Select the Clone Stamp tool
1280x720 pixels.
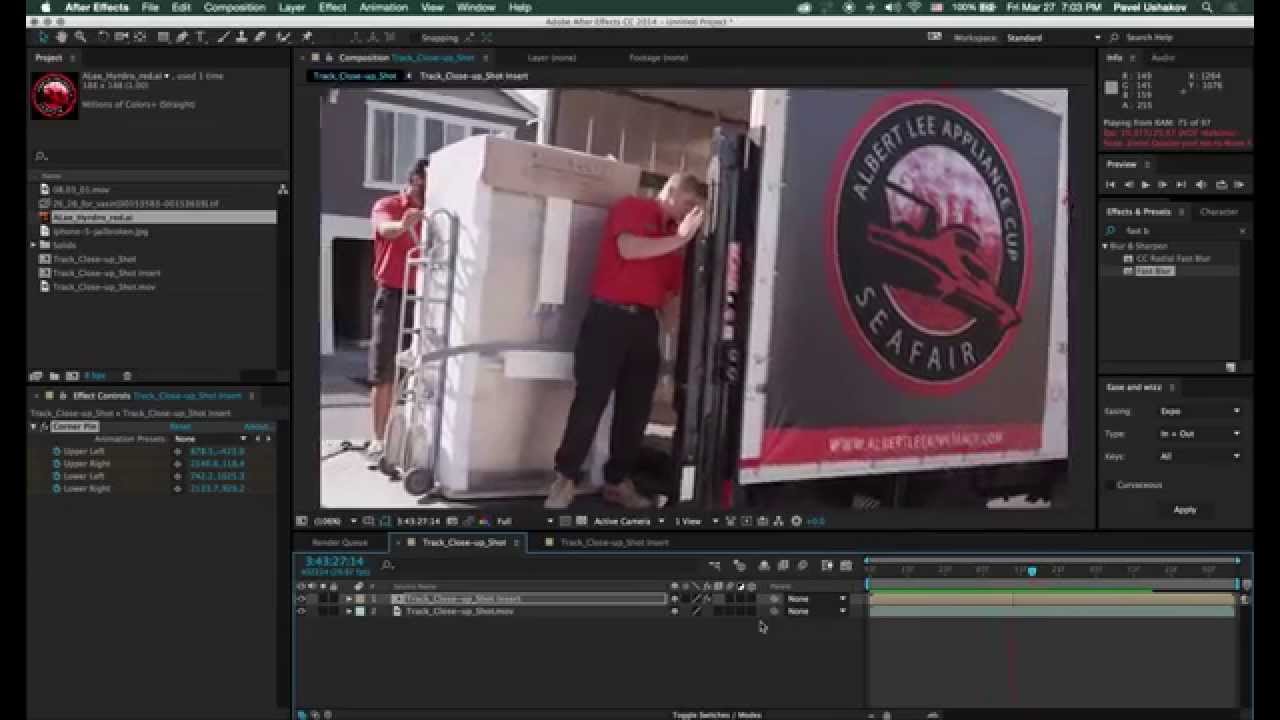click(x=241, y=37)
